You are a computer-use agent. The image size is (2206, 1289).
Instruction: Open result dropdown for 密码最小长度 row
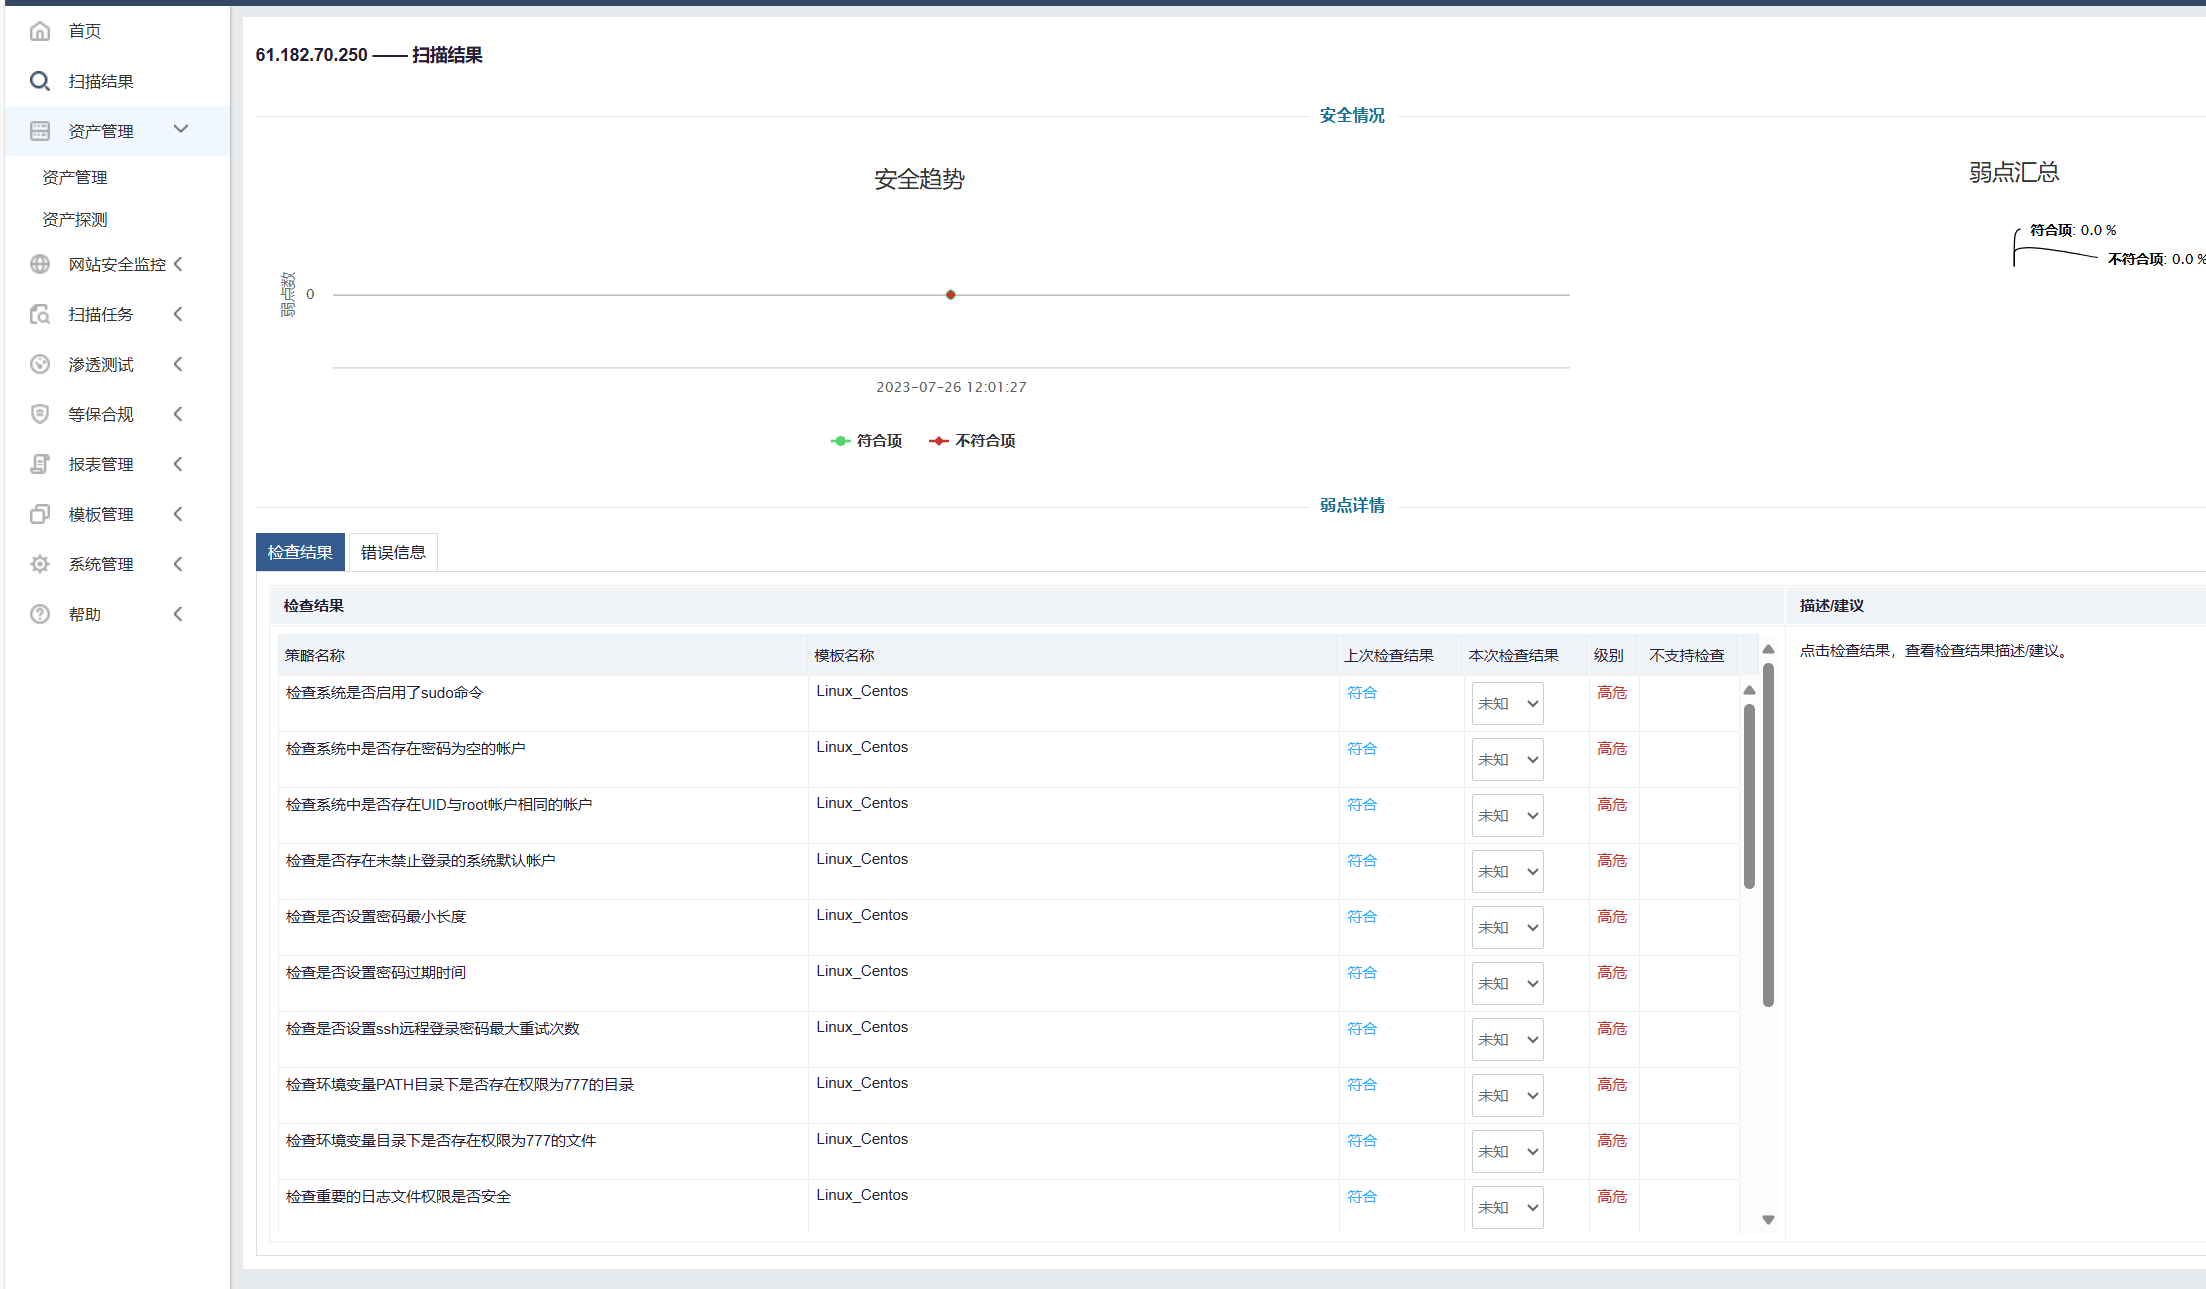1507,928
